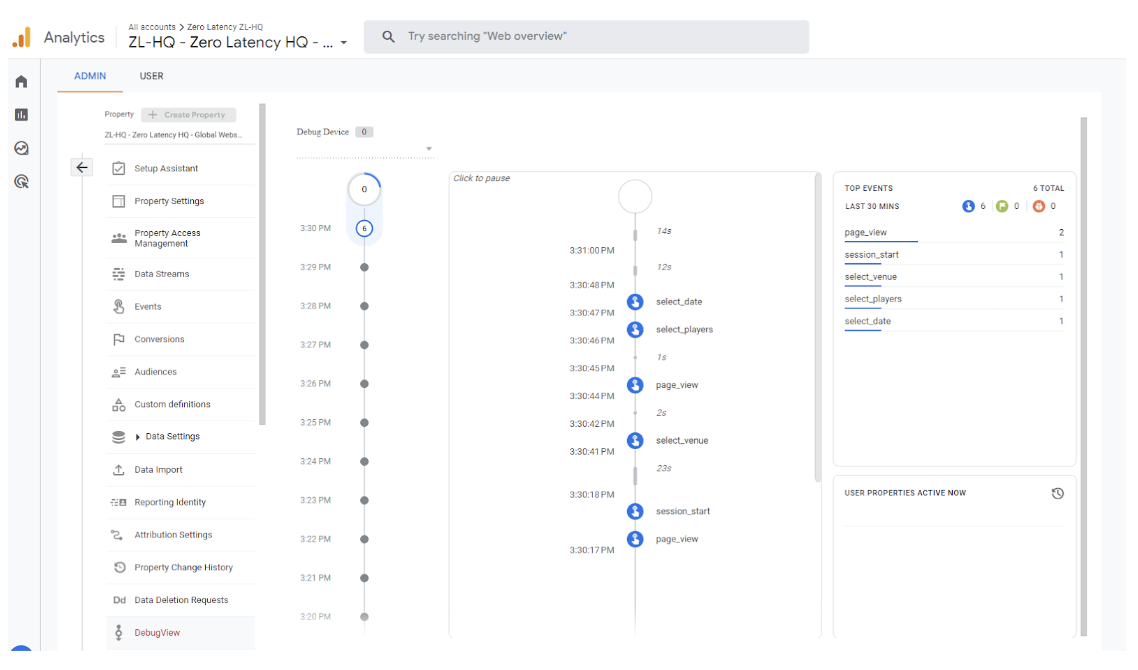Switch to the ADMIN tab
This screenshot has height=670, width=1138.
point(90,76)
